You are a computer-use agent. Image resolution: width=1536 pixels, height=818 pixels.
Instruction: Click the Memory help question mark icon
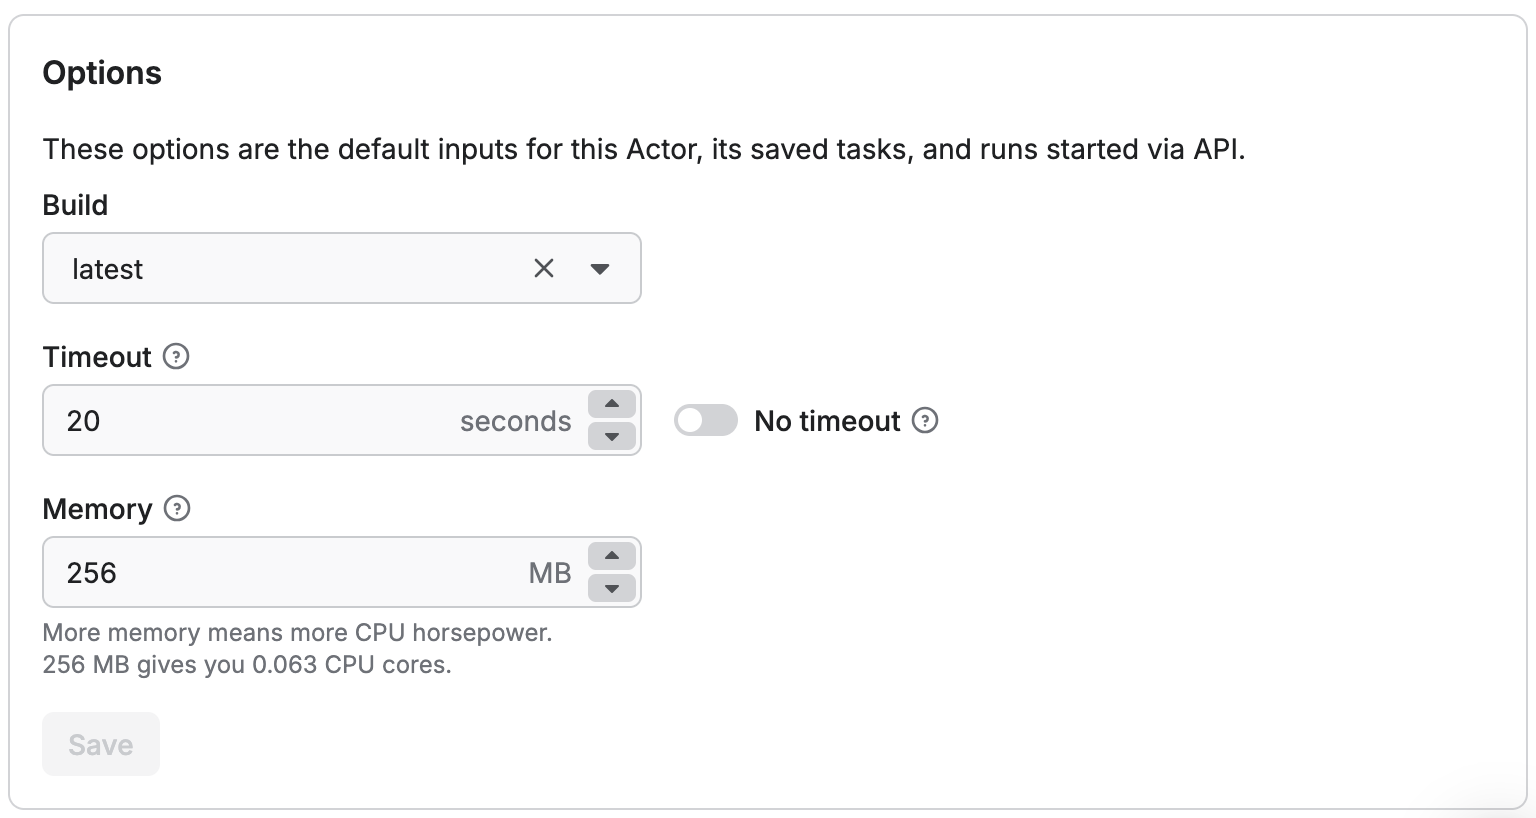click(177, 509)
